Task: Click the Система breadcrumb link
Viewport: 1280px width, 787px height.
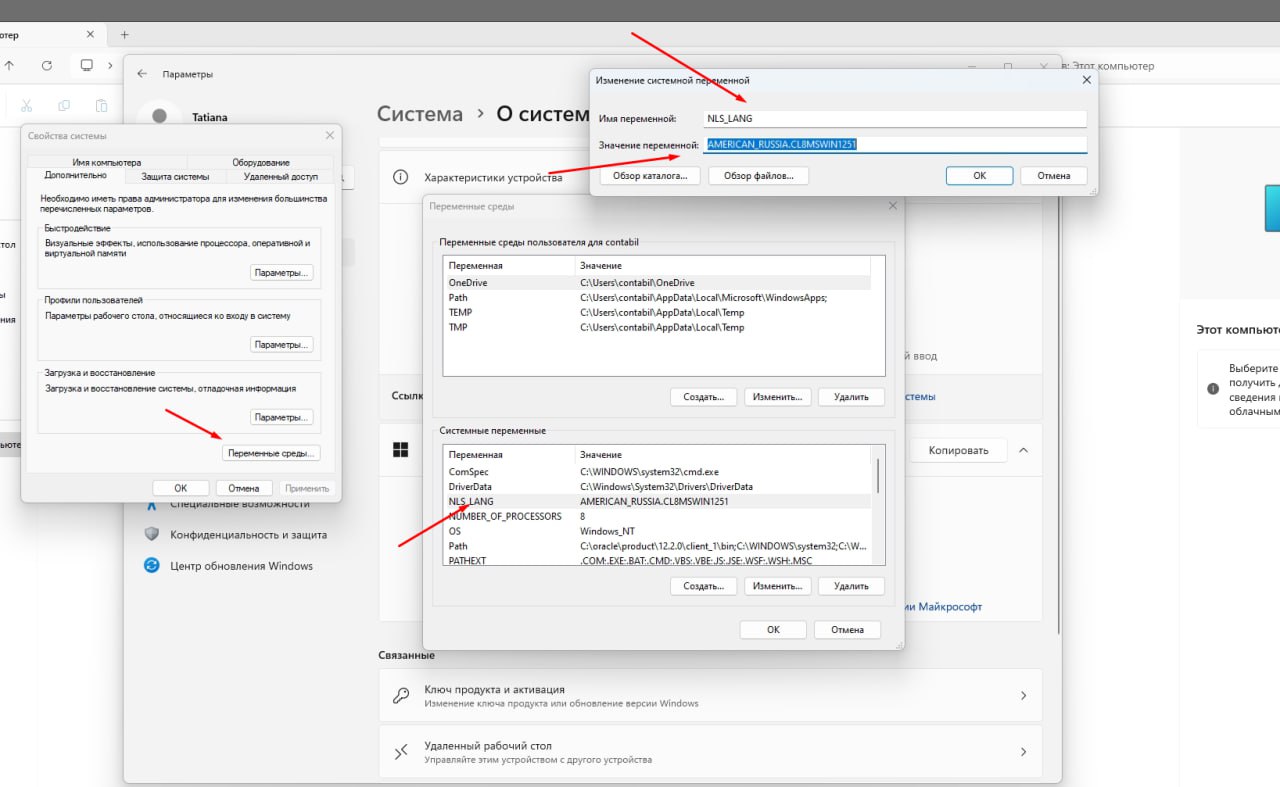Action: pyautogui.click(x=420, y=114)
